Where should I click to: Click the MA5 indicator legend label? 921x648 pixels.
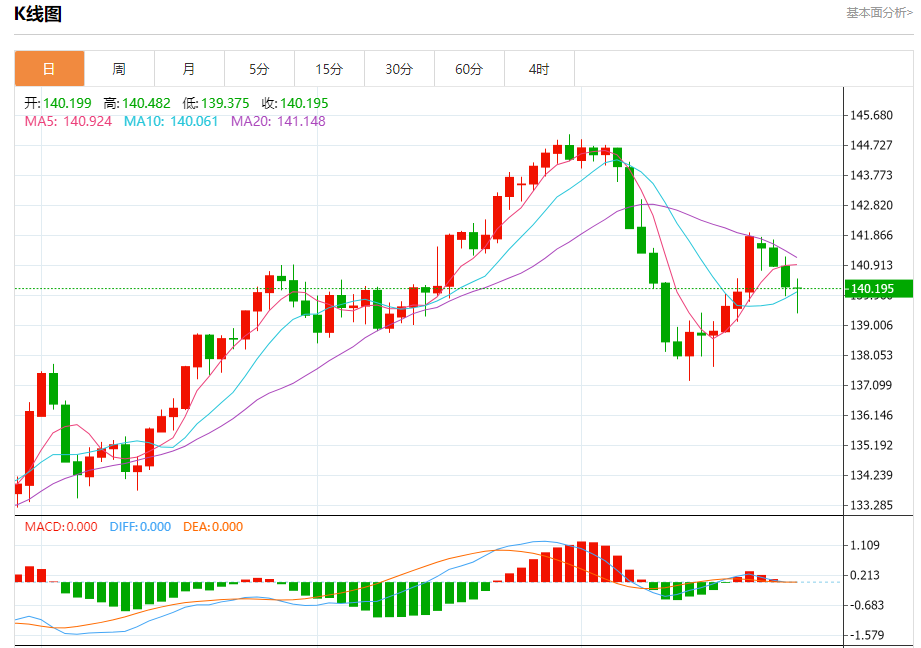(x=69, y=121)
